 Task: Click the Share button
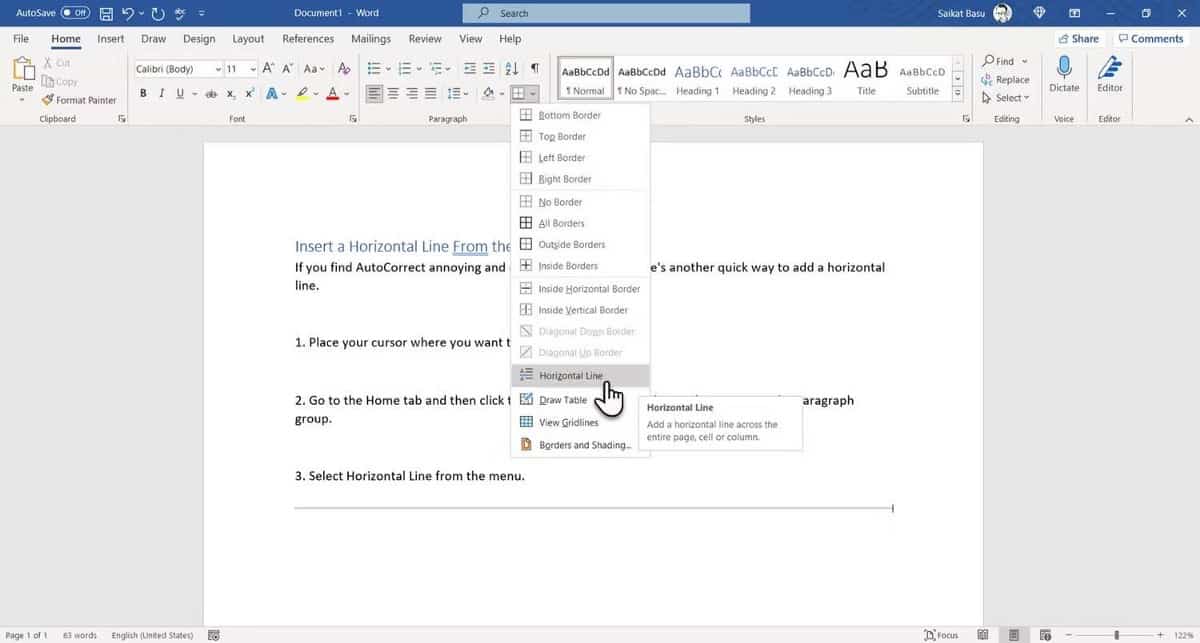(x=1079, y=38)
